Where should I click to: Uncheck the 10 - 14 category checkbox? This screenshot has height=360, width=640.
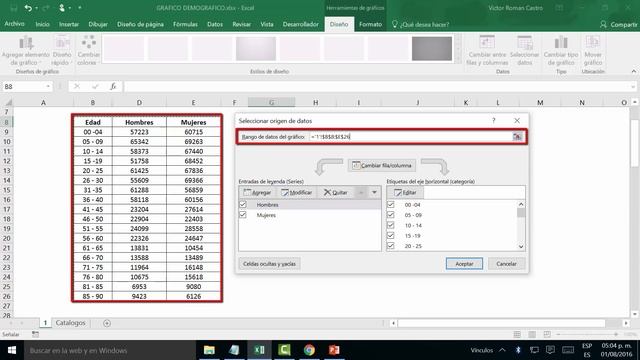click(x=391, y=225)
